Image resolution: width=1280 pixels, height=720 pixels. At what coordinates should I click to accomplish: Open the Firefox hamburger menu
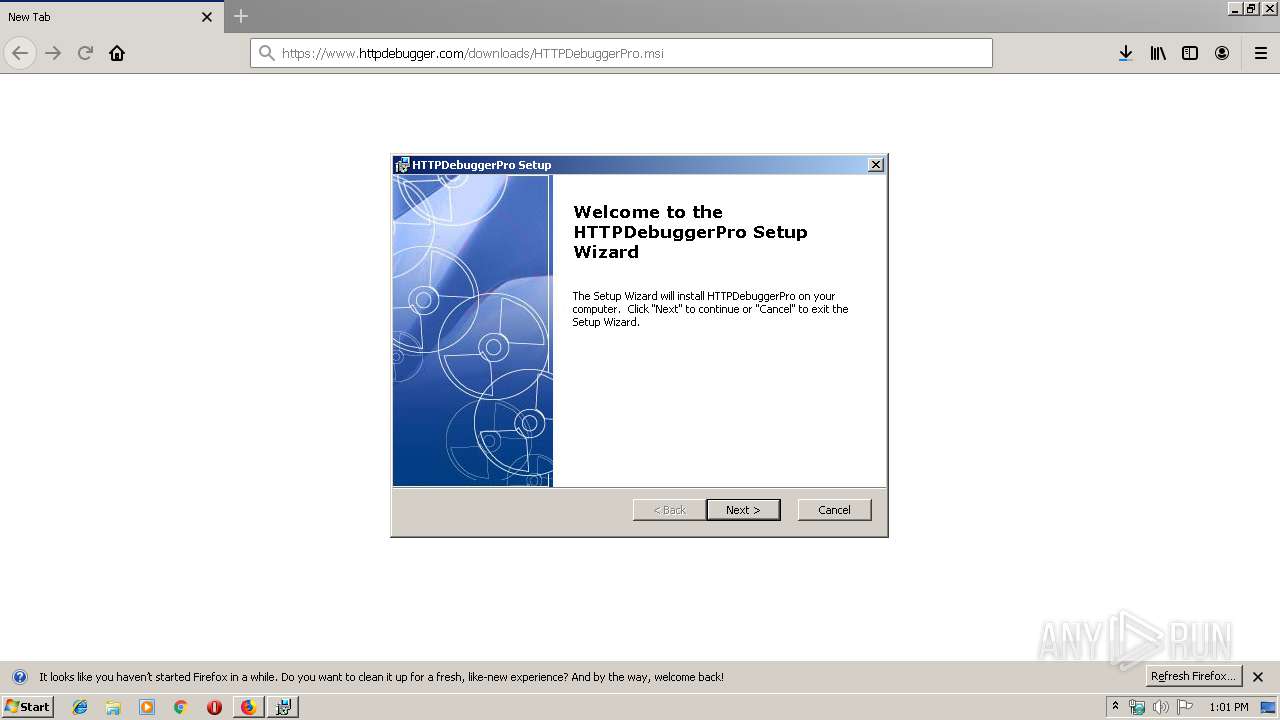[1261, 53]
